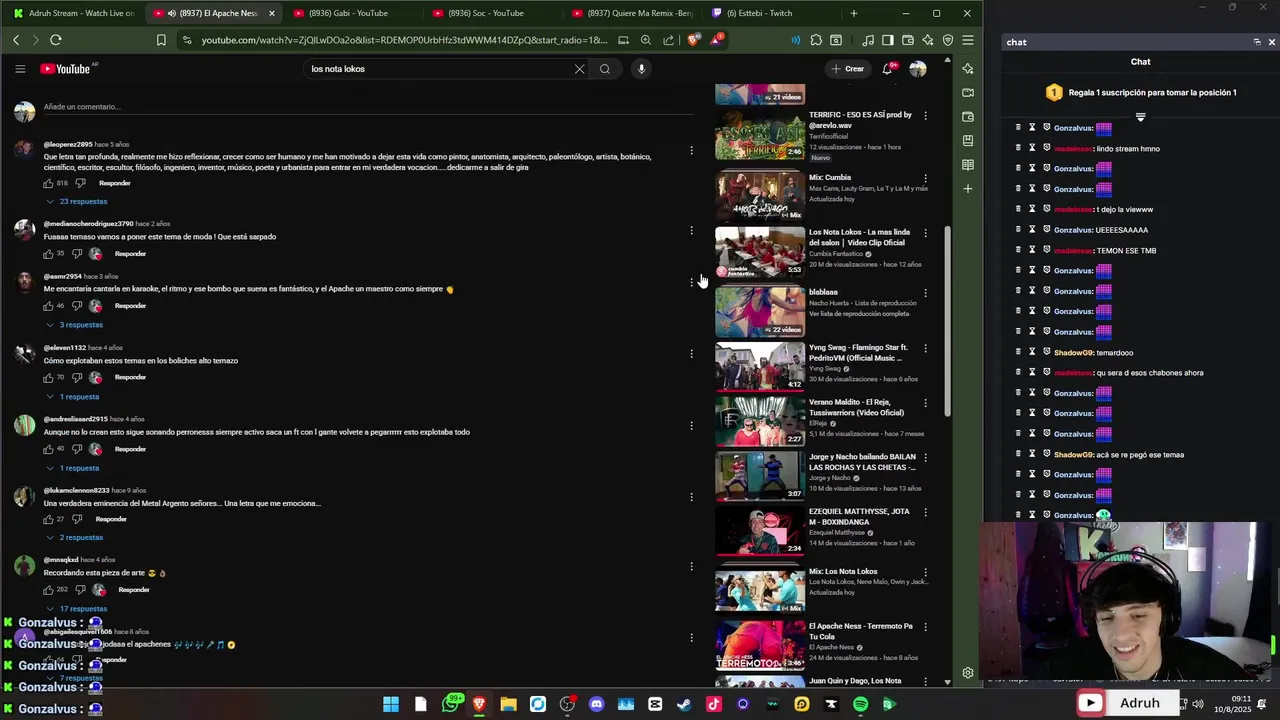Expand '23 respuestas' replies

77,202
